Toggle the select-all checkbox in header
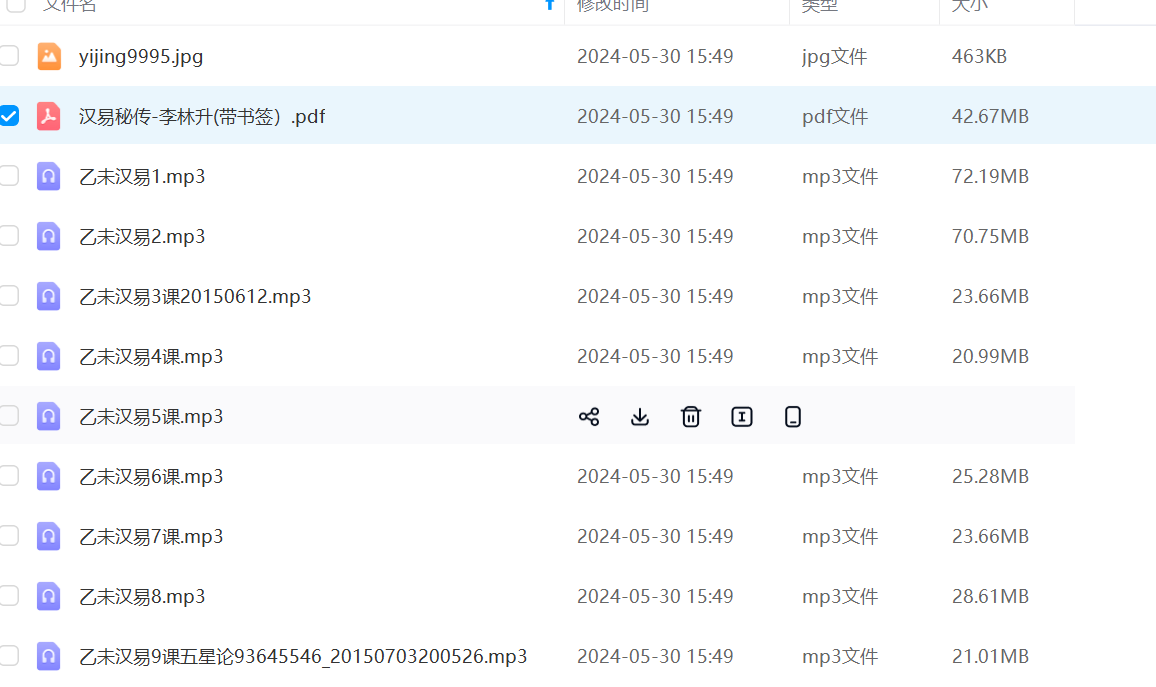Screen dimensions: 1156x687 coord(16,5)
